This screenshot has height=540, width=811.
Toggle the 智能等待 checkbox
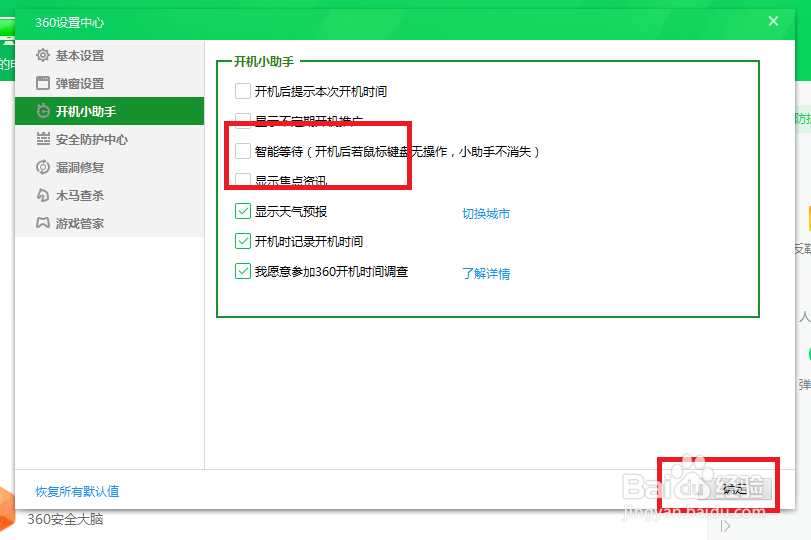(x=243, y=151)
